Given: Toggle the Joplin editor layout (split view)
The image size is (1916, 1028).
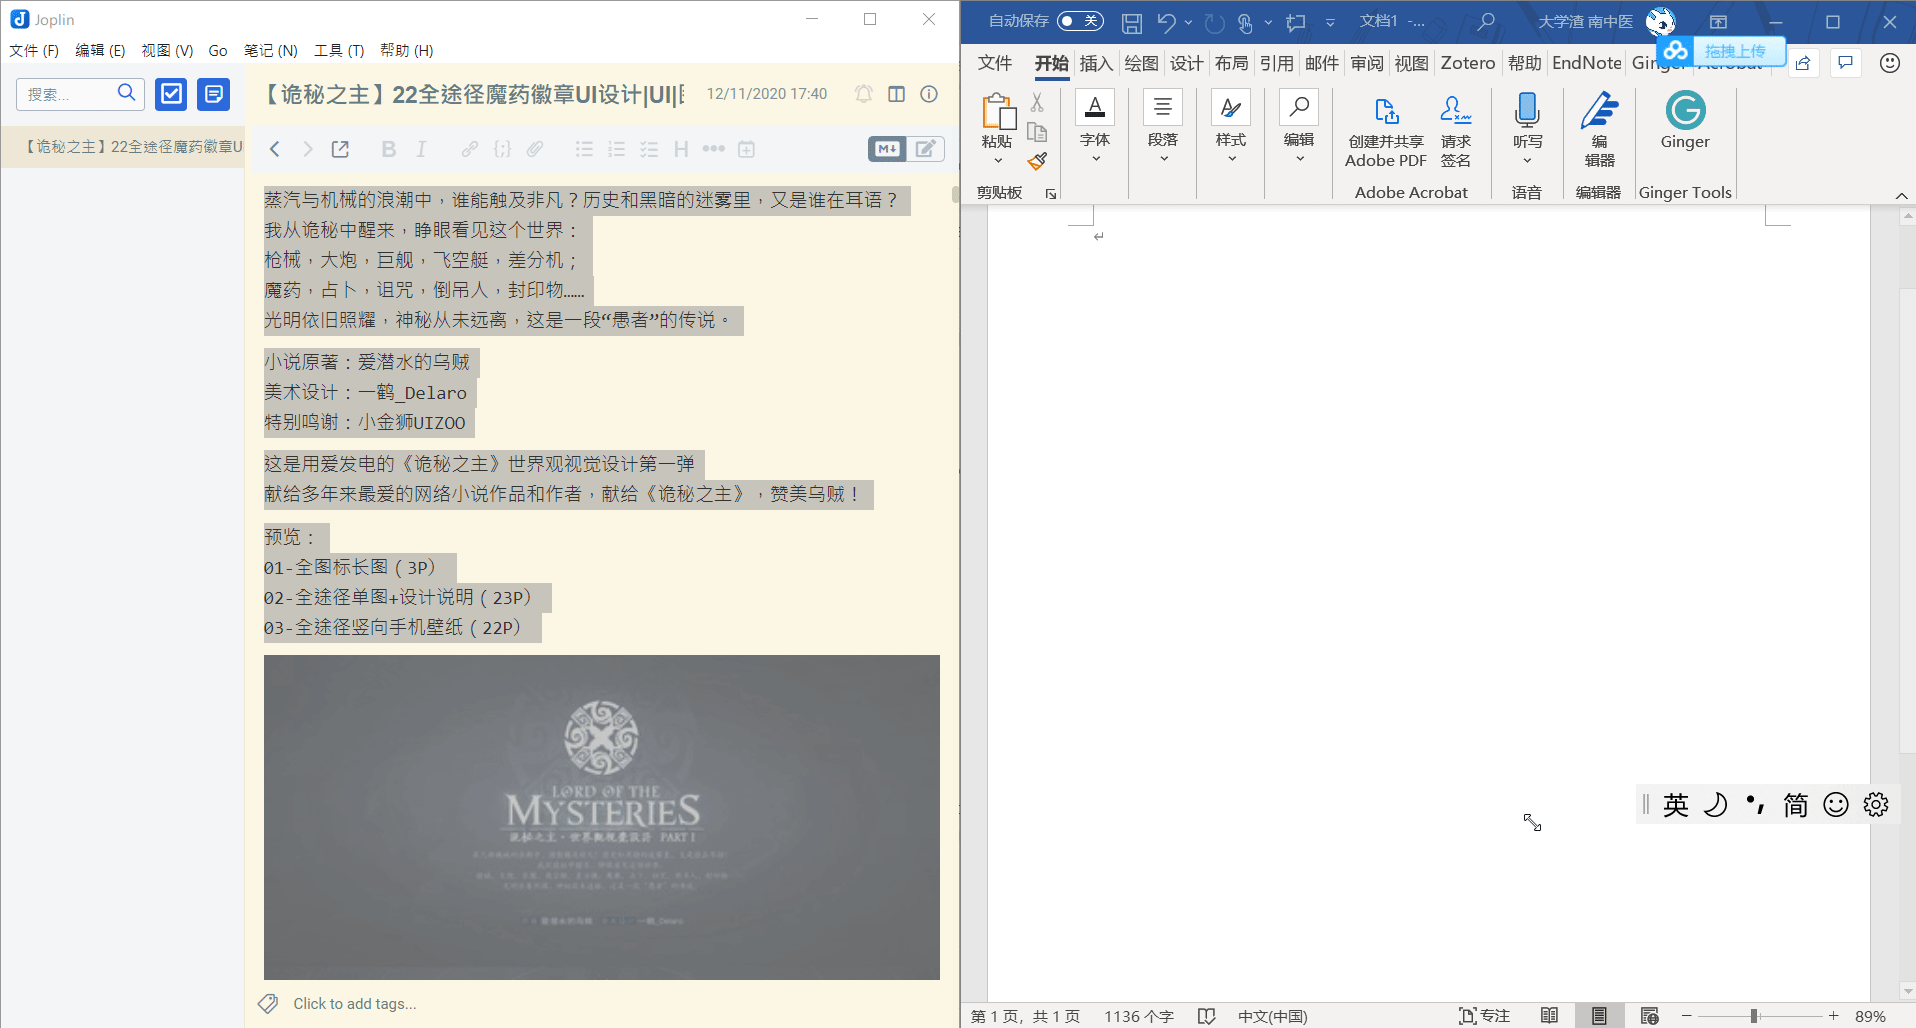Looking at the screenshot, I should click(896, 94).
